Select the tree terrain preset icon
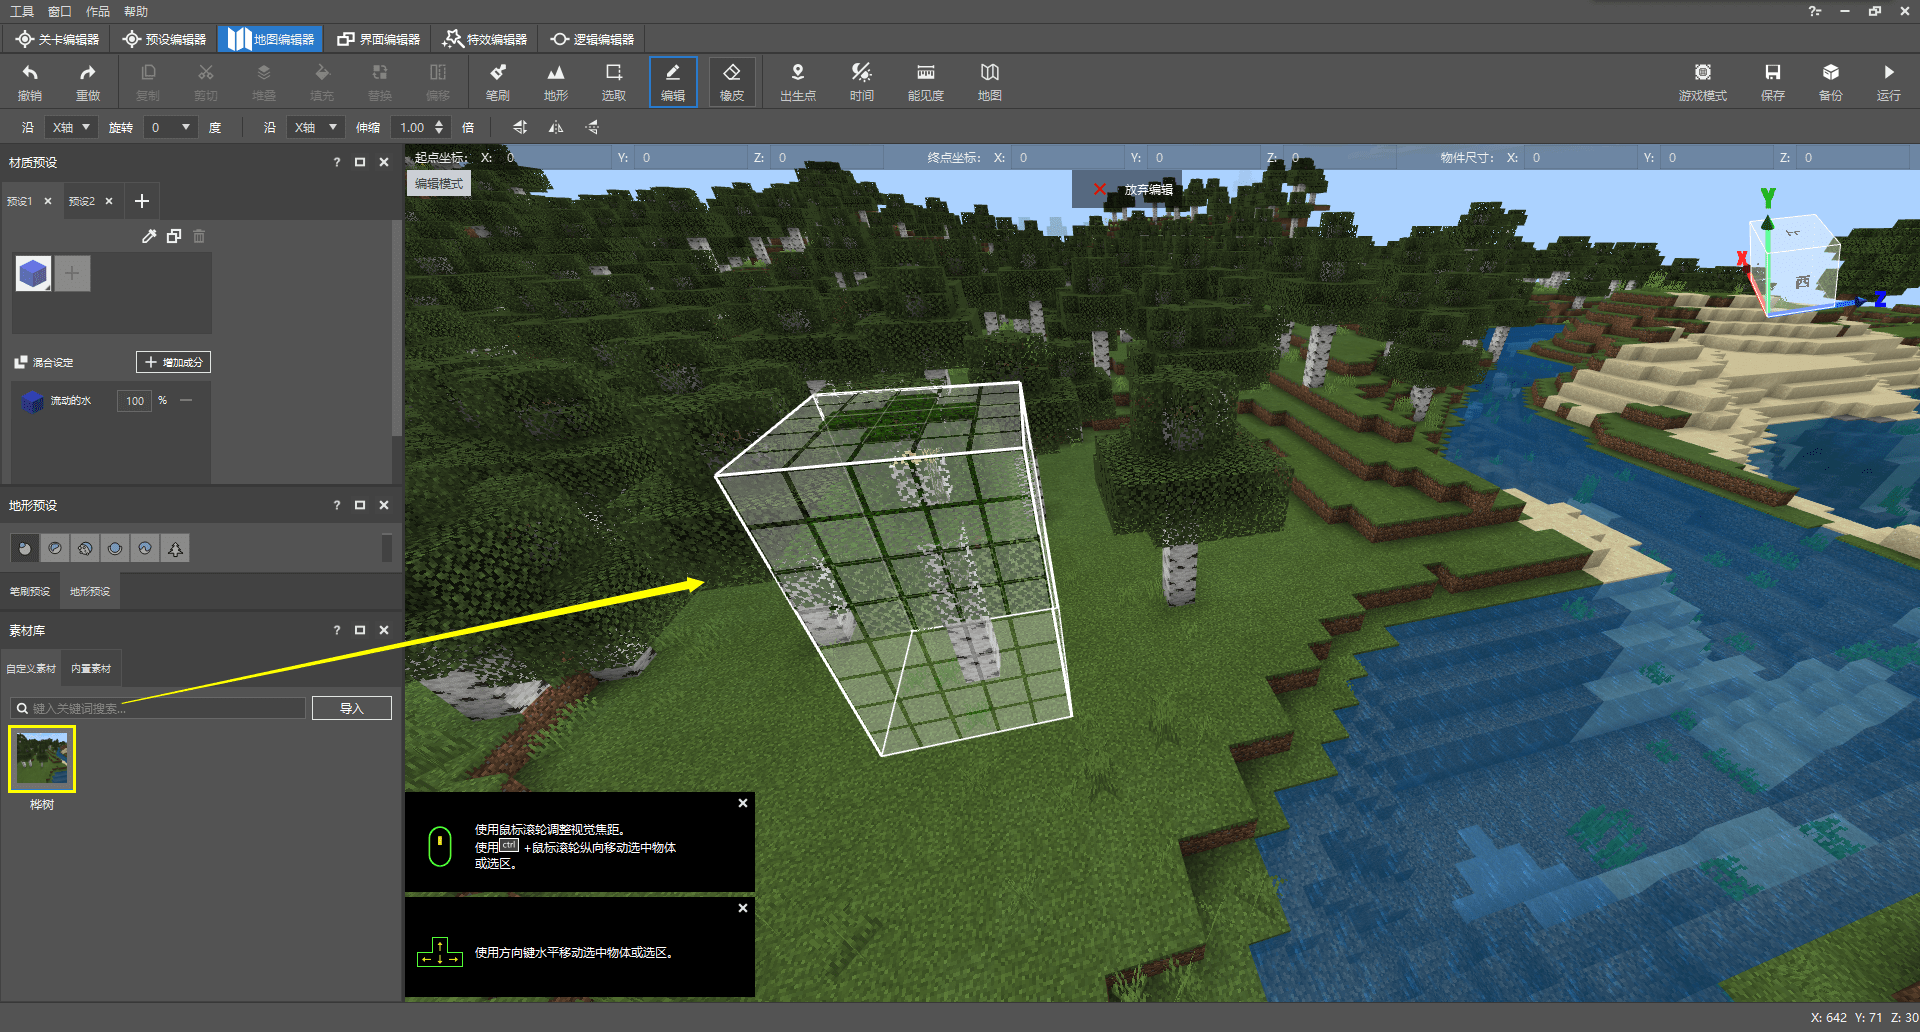Screen dimensions: 1920x1032 coord(175,548)
